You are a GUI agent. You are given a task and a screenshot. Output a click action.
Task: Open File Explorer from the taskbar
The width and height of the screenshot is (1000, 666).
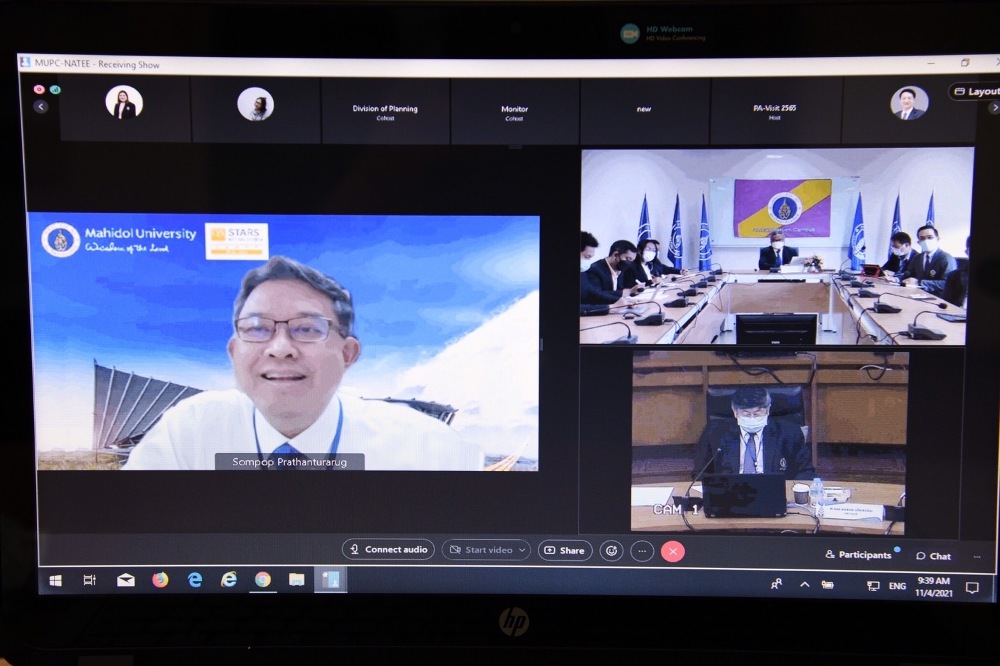pyautogui.click(x=297, y=580)
